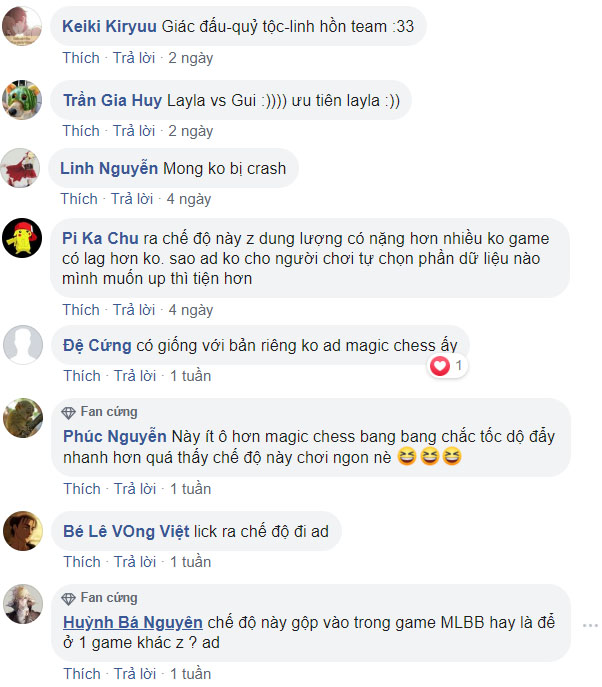View heart reaction on Đệ Cứng's comment
Screen dimensions: 602x687
pyautogui.click(x=447, y=365)
